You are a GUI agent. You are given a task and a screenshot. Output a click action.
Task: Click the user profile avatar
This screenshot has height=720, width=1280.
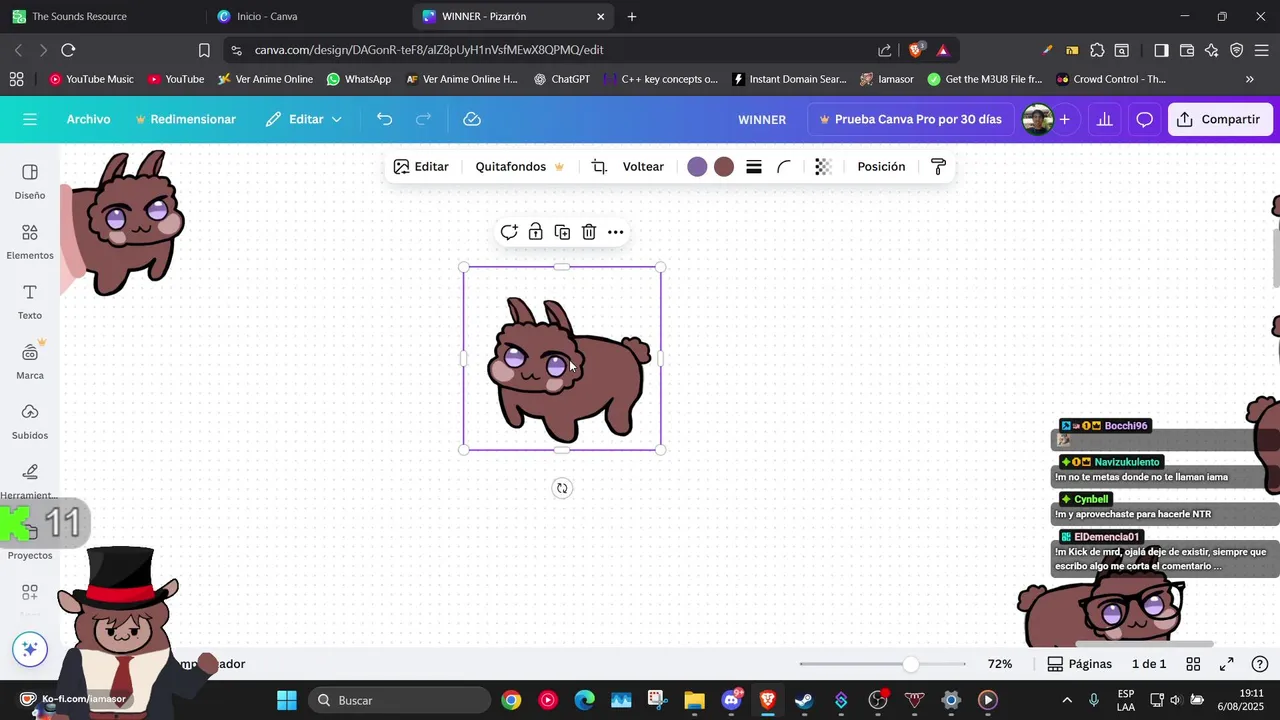click(1038, 119)
